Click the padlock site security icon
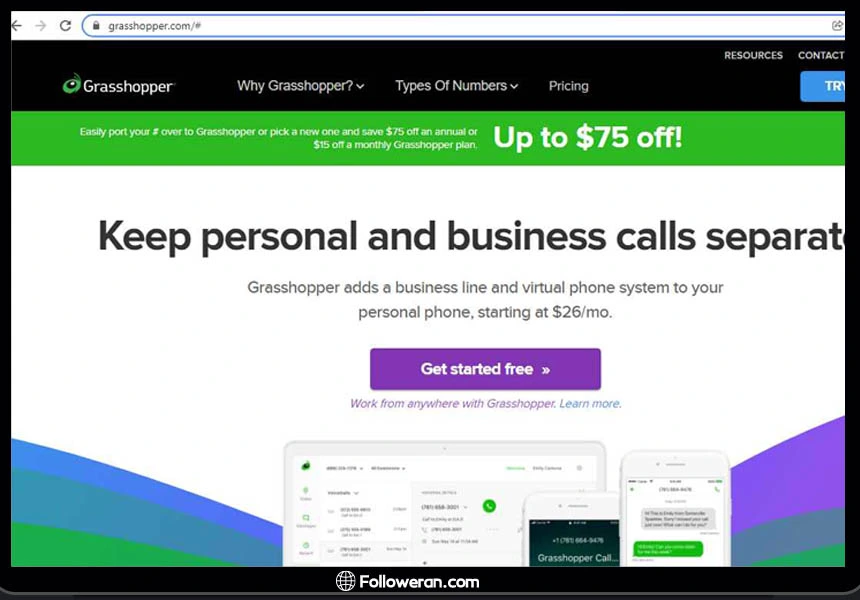860x600 pixels. [96, 26]
